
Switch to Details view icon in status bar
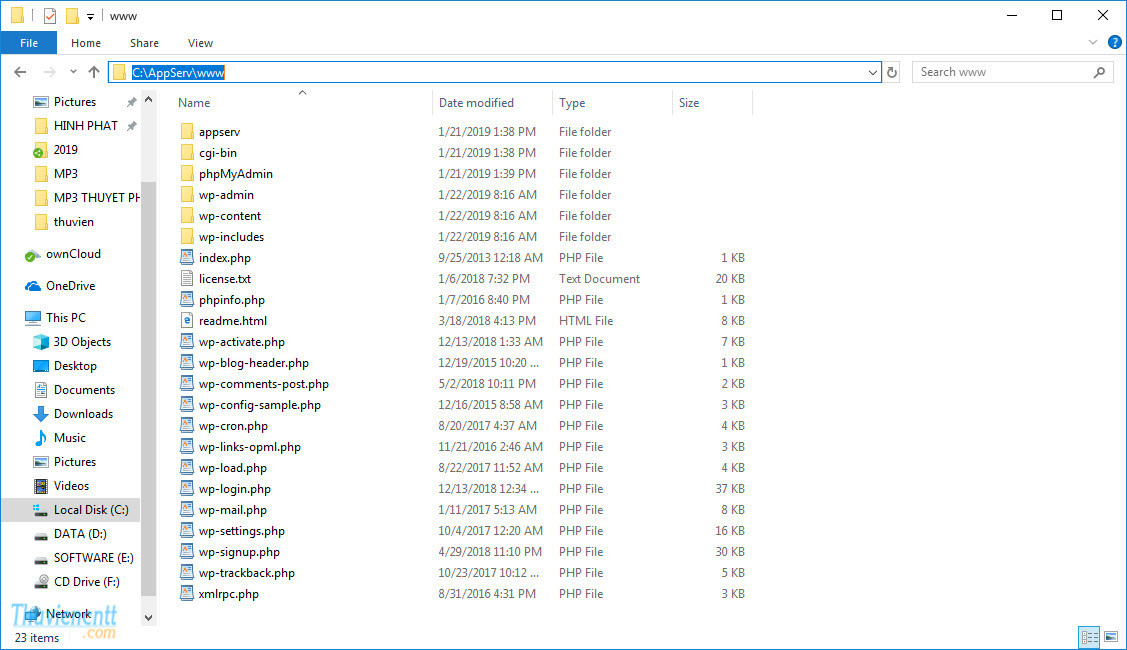point(1090,636)
